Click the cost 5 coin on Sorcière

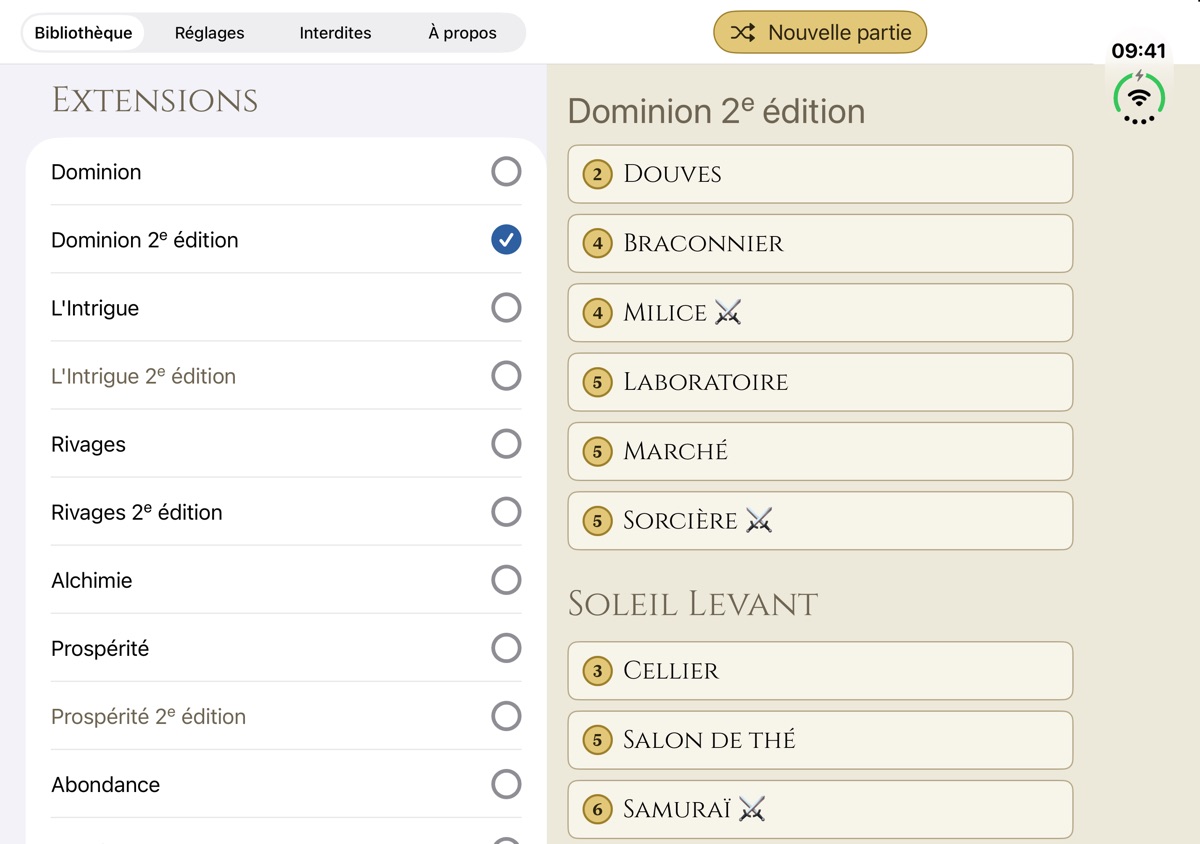(598, 521)
